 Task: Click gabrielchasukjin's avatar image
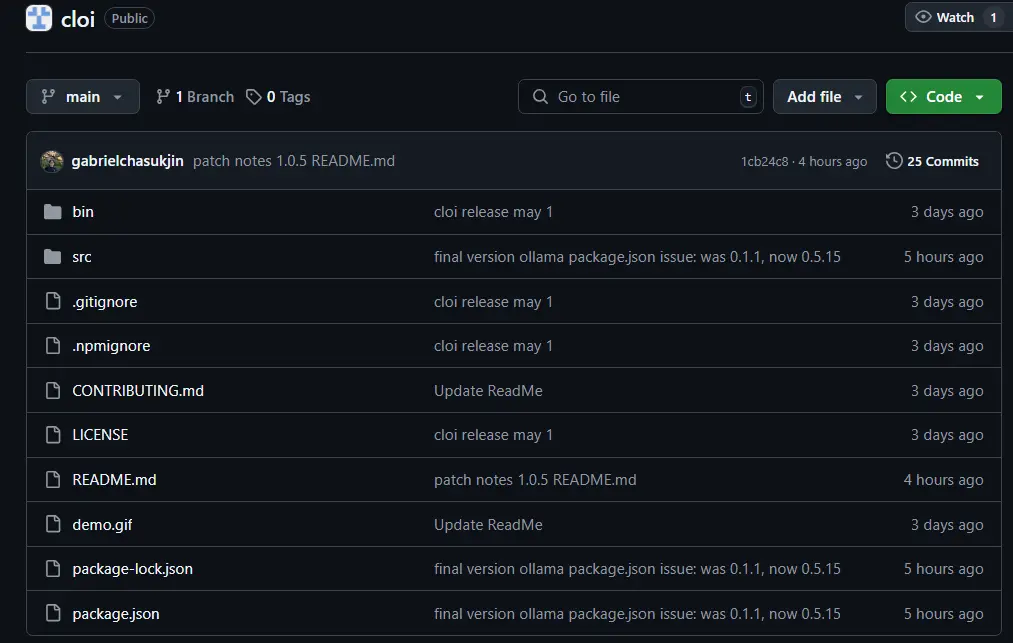tap(52, 161)
